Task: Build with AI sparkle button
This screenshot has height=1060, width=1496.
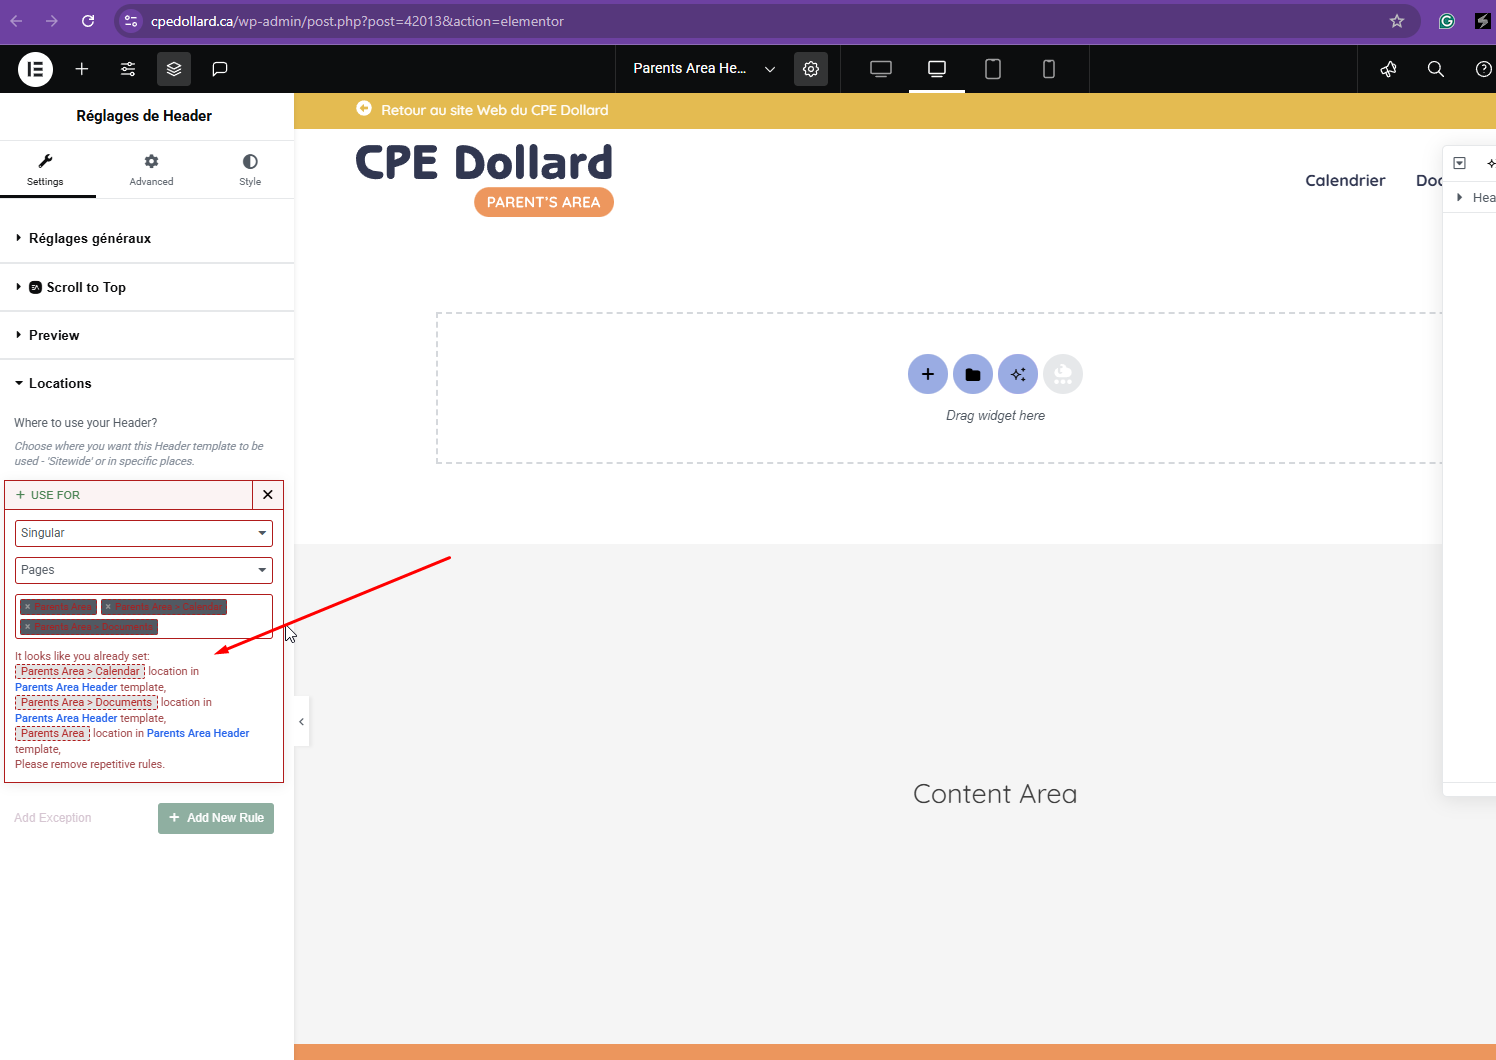Action: pyautogui.click(x=1018, y=374)
